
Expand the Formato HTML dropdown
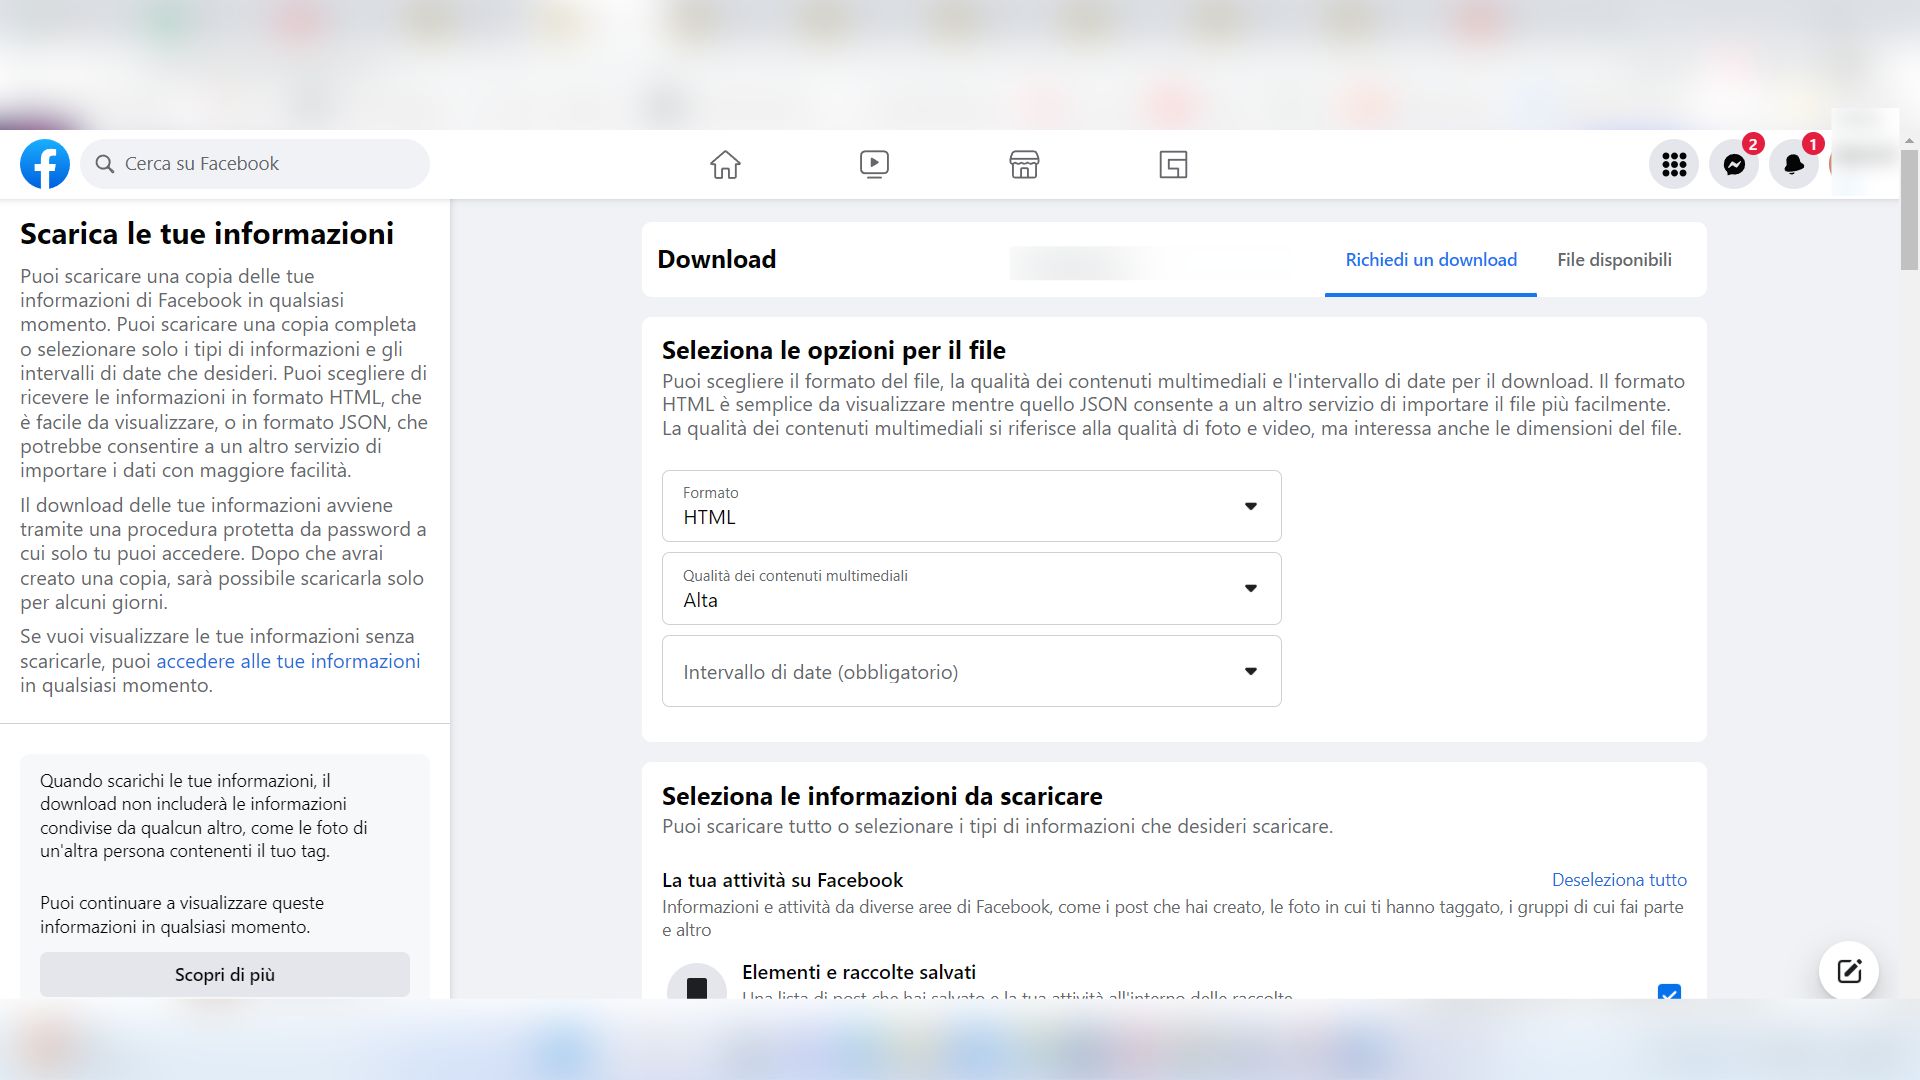tap(971, 506)
